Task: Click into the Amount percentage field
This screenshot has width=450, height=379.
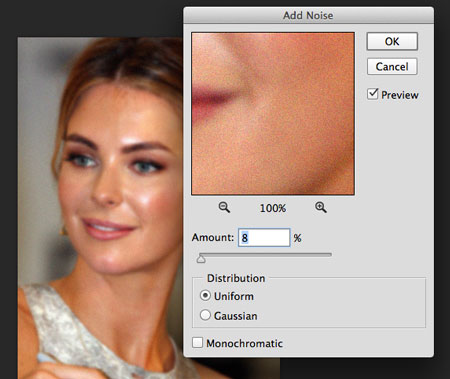Action: coord(264,238)
